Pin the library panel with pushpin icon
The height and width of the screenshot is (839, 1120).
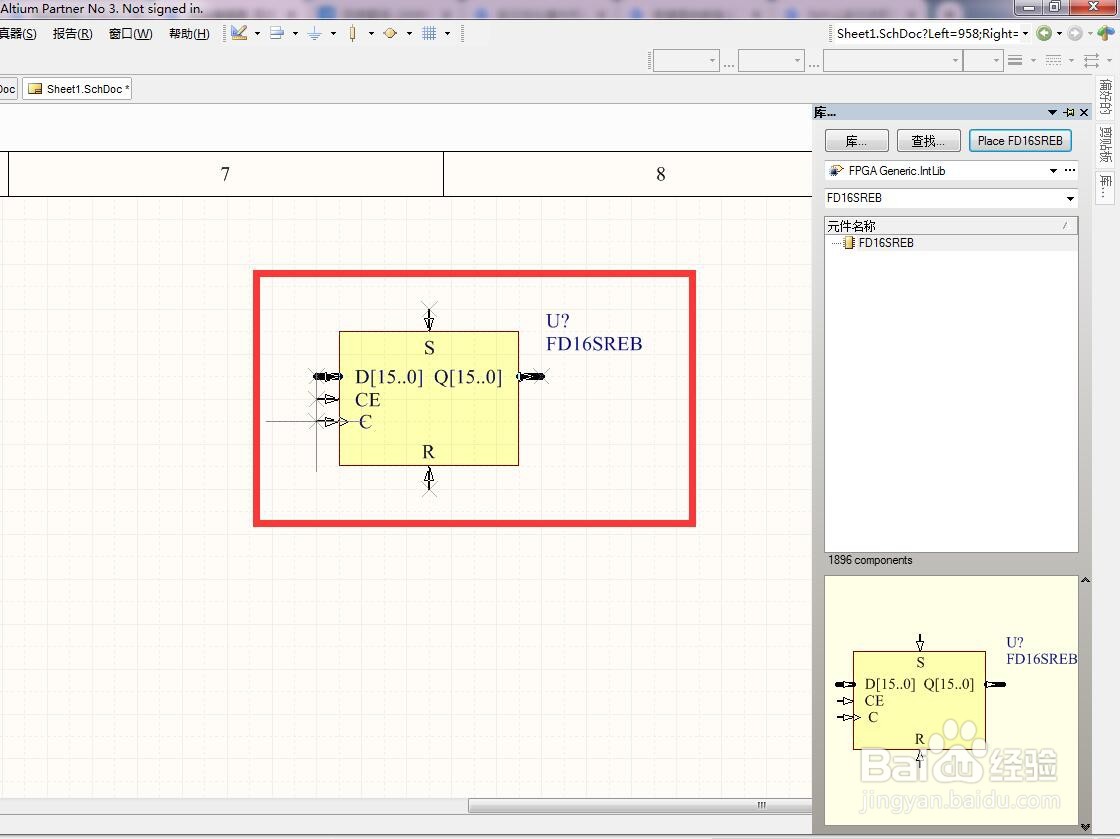tap(1069, 113)
